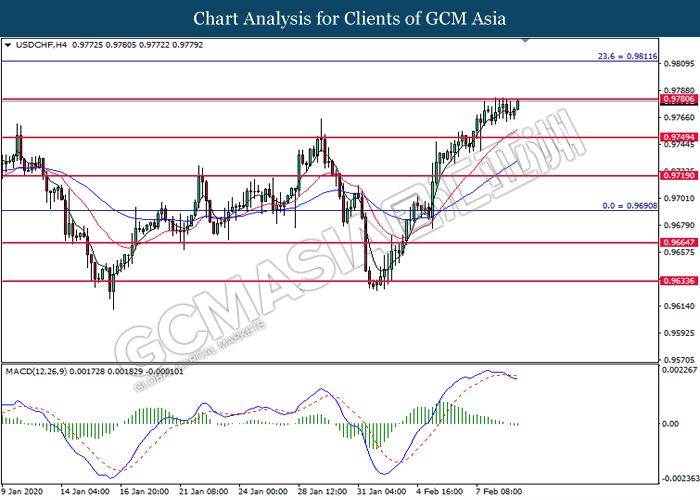Select the MACD(12,26,9) indicator label
Image resolution: width=700 pixels, height=500 pixels.
pyautogui.click(x=38, y=370)
